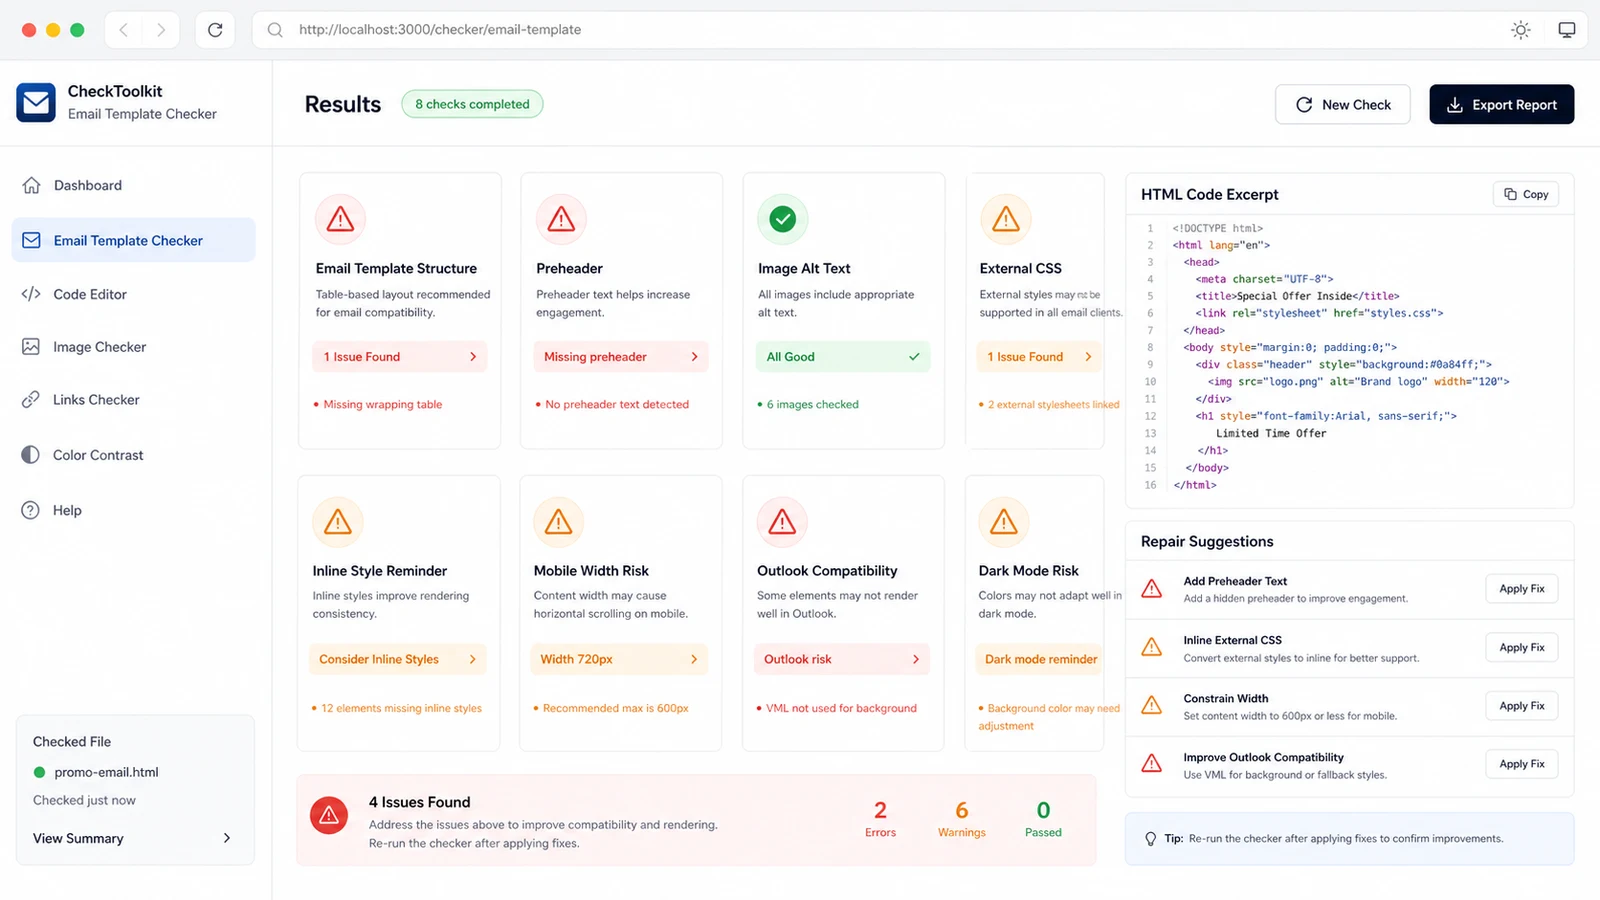Click '12 elements missing inline styles' text
1600x900 pixels.
coord(401,708)
